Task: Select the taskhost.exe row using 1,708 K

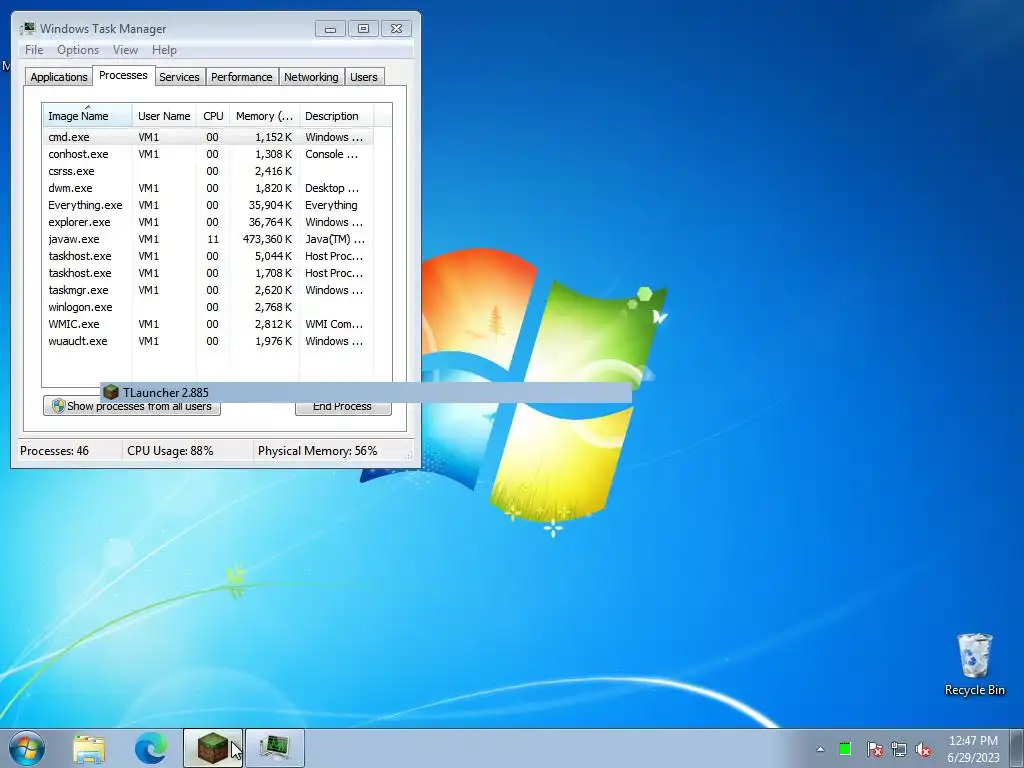Action: [208, 273]
